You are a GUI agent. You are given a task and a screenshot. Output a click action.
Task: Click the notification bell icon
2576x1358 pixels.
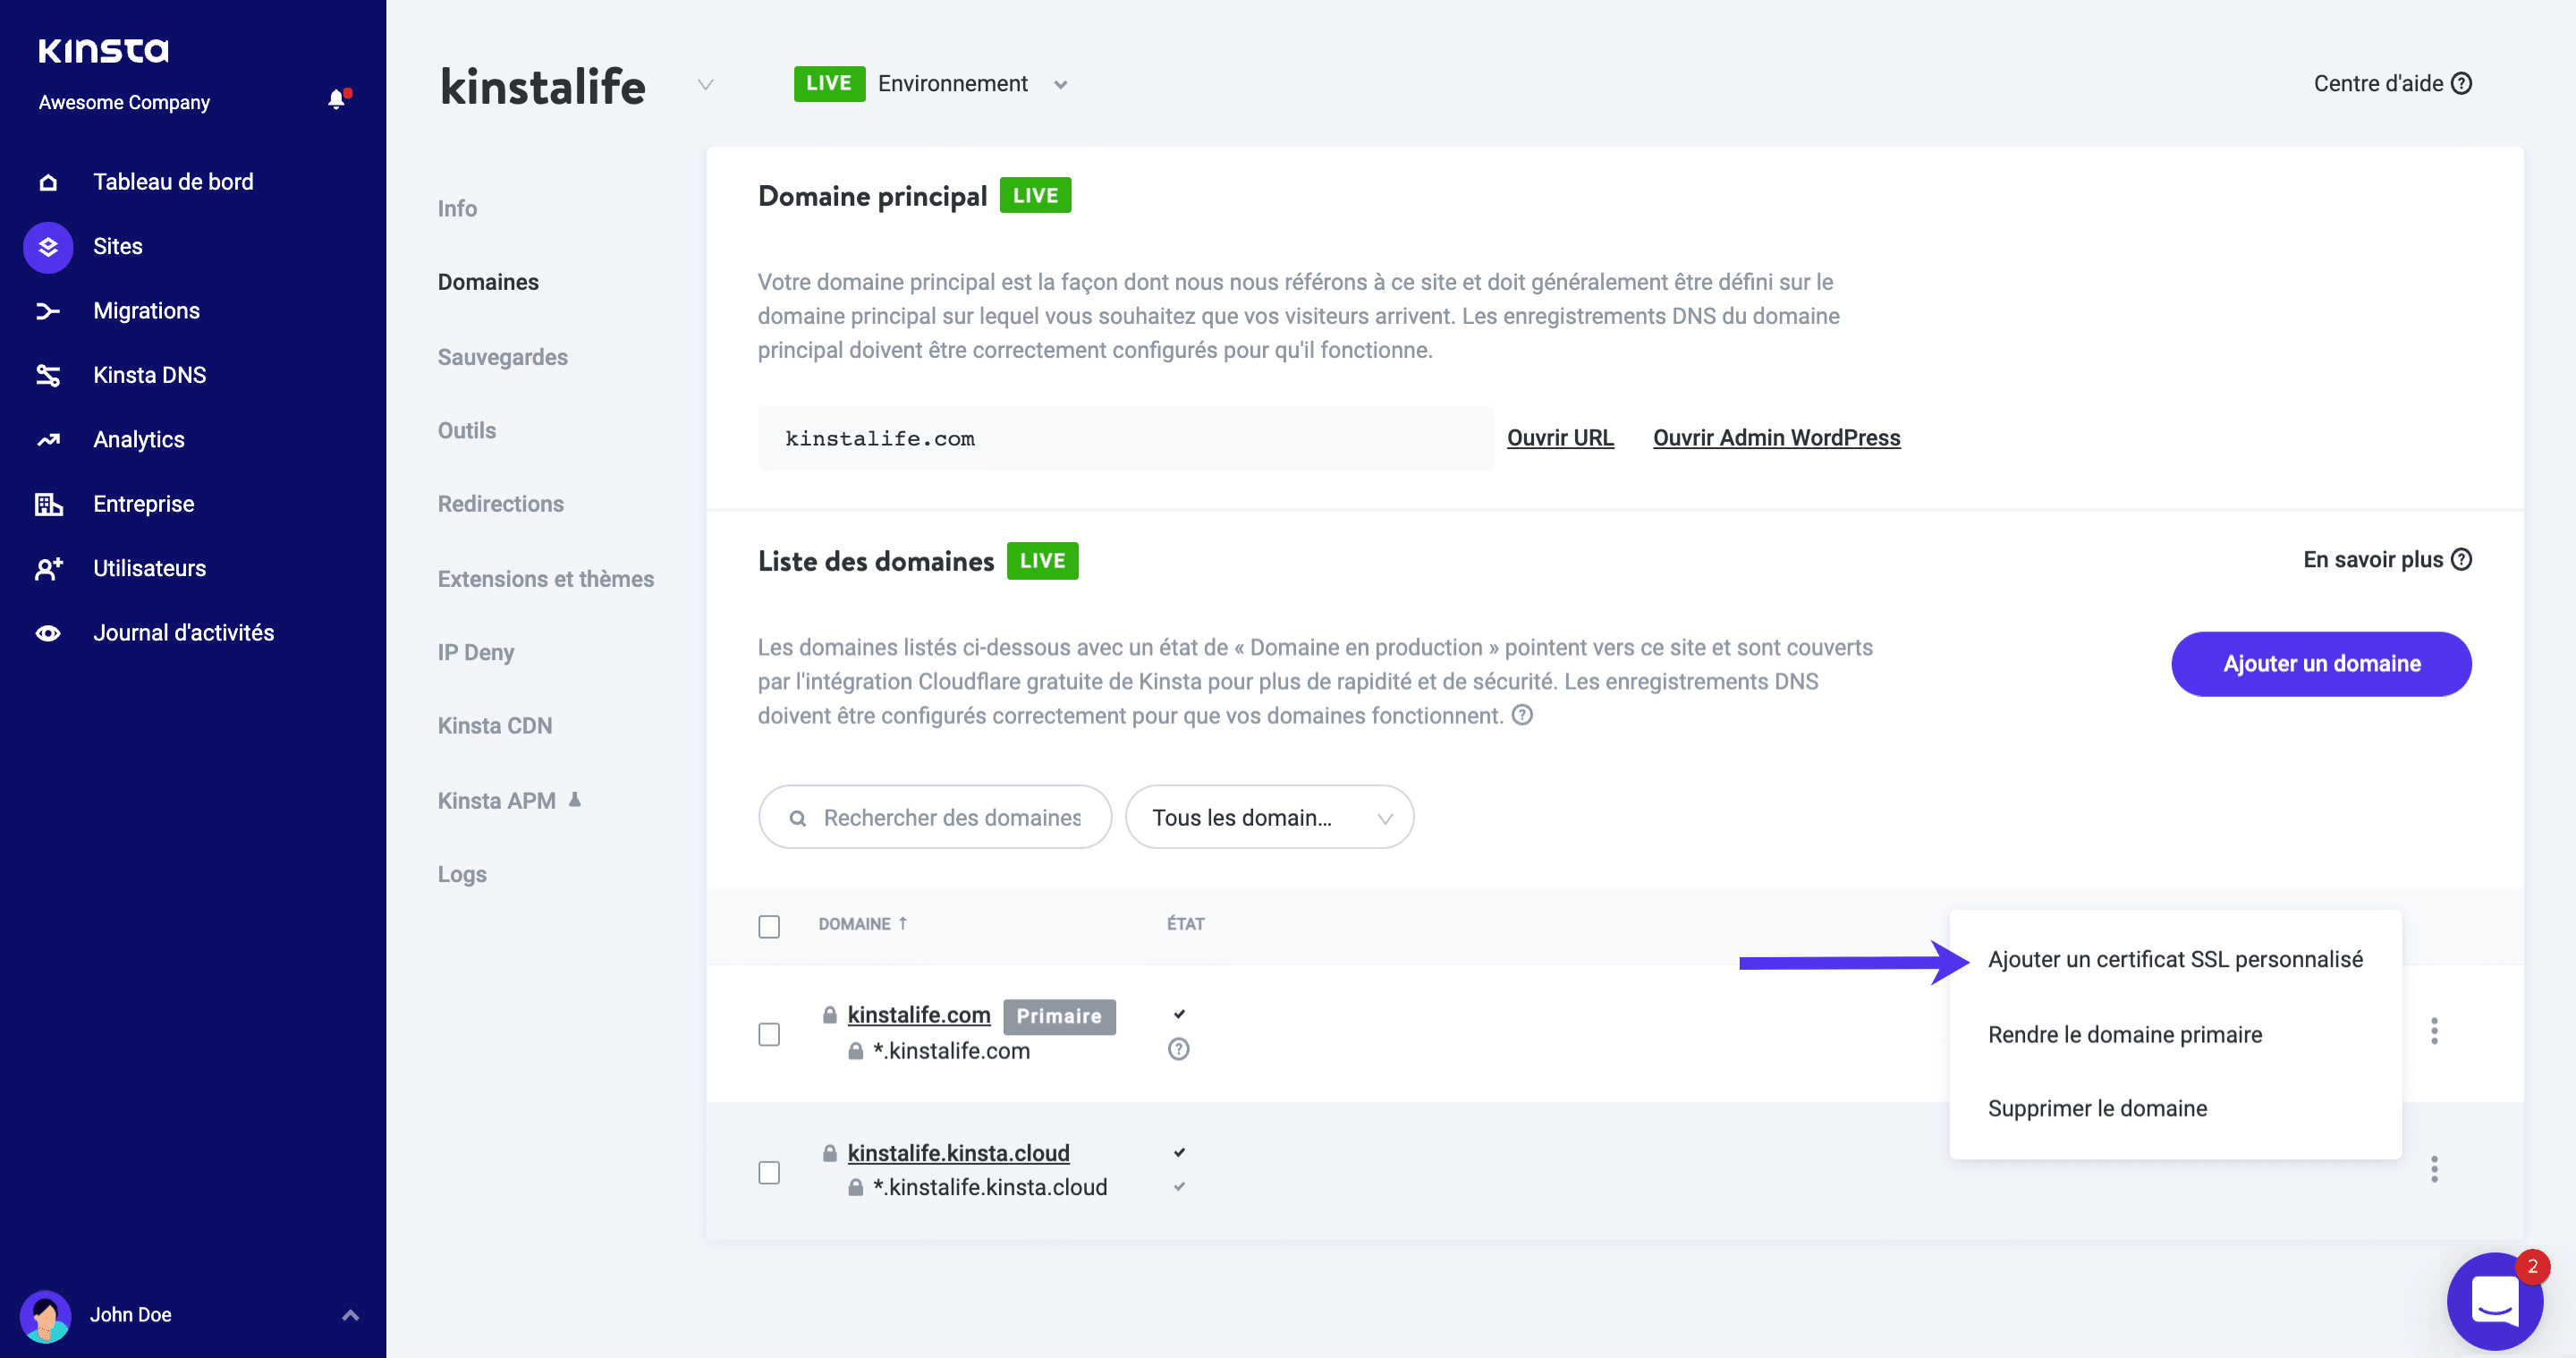pos(335,100)
